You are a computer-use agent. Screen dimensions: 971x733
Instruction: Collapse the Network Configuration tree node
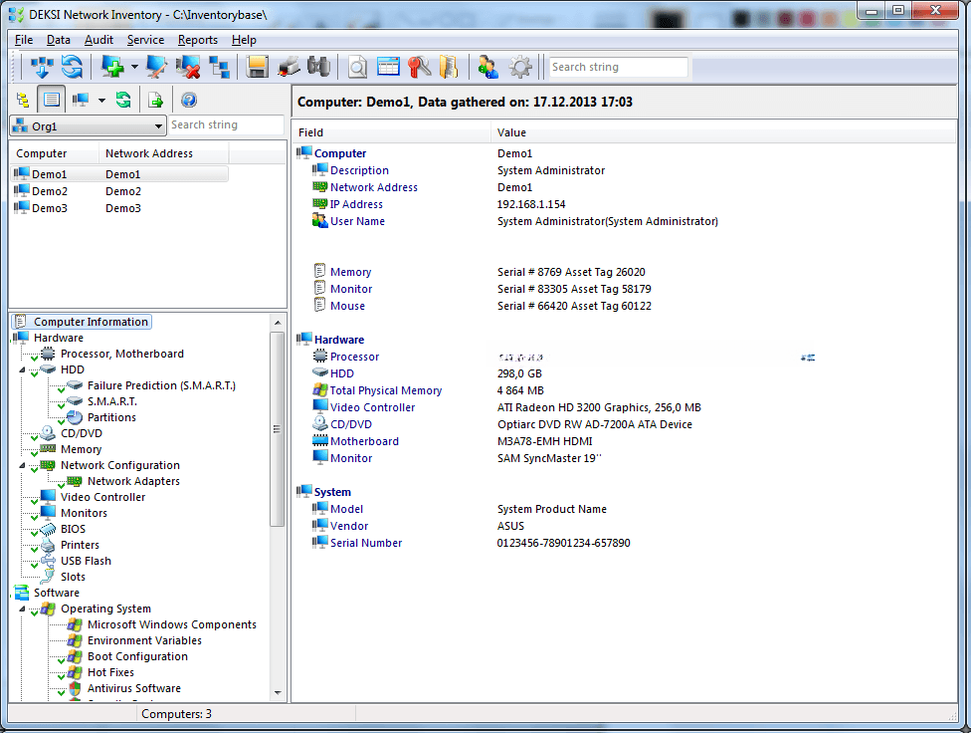pyautogui.click(x=22, y=465)
